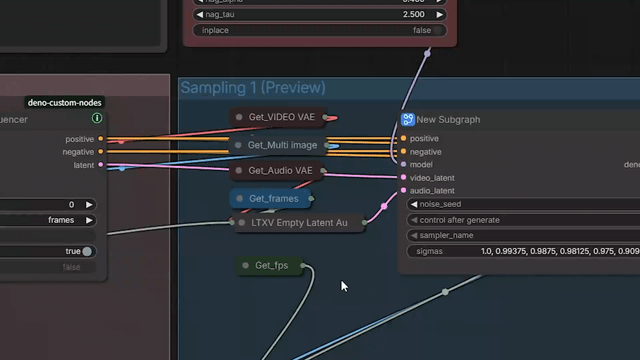This screenshot has width=640, height=360.
Task: Click the New Subgraph node icon
Action: coord(407,120)
